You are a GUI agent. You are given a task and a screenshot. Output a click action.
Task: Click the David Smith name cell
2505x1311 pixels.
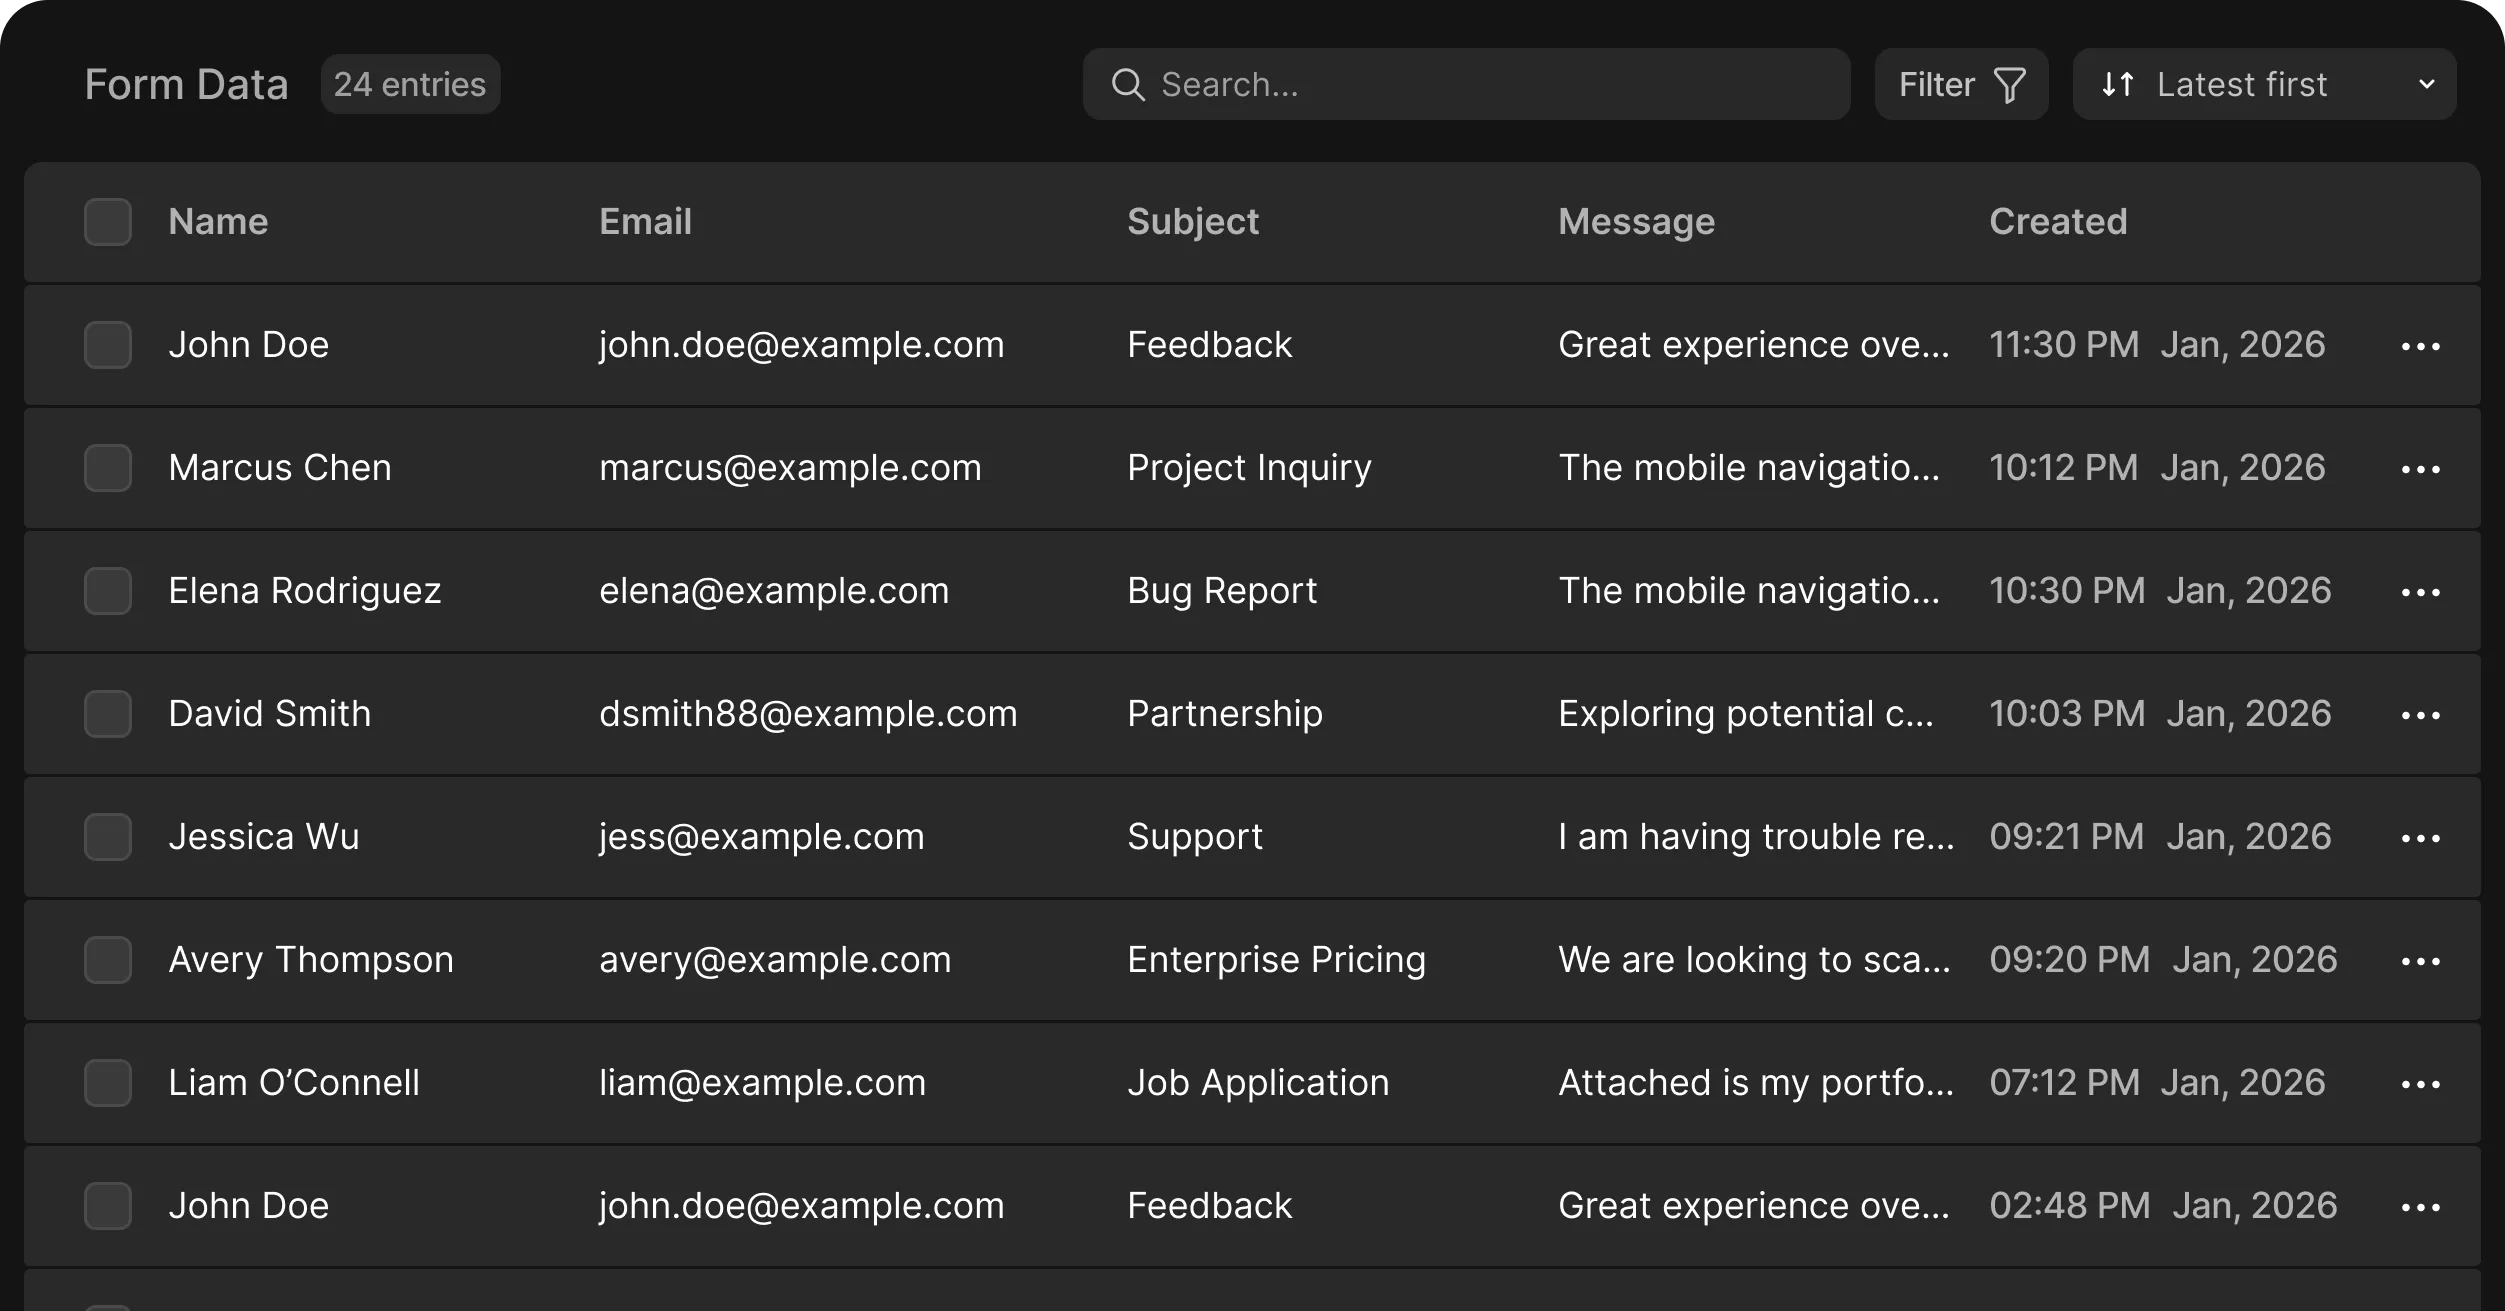pos(270,714)
